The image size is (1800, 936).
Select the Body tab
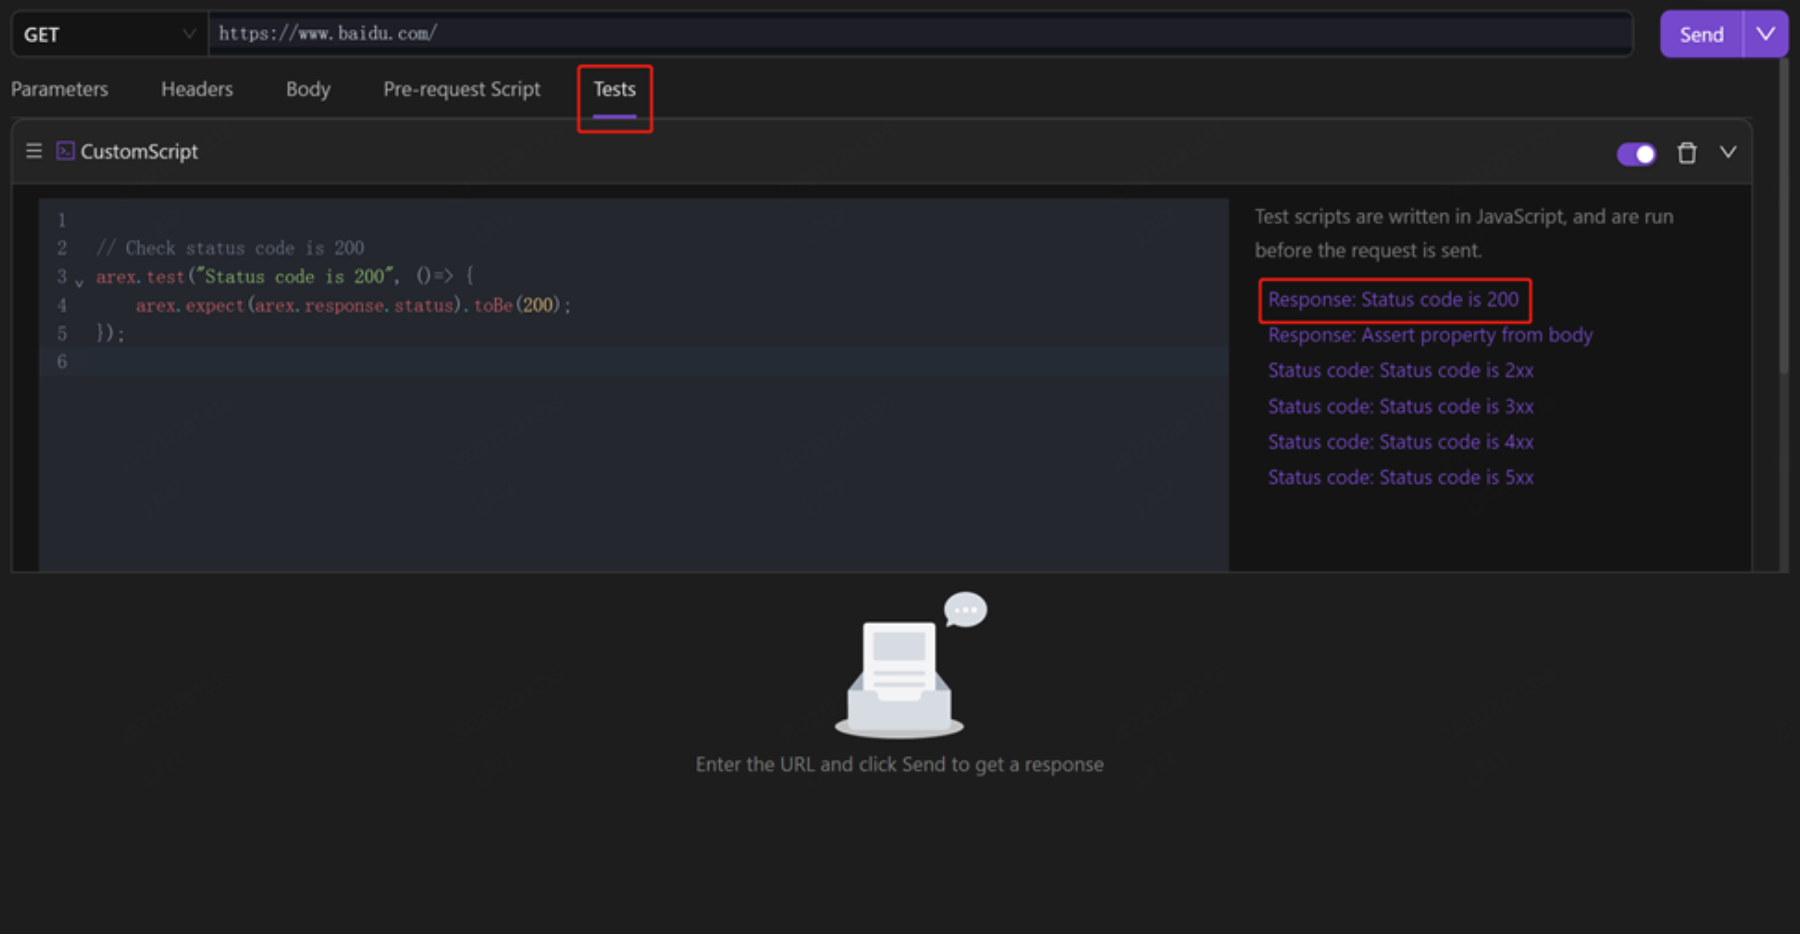pyautogui.click(x=308, y=90)
